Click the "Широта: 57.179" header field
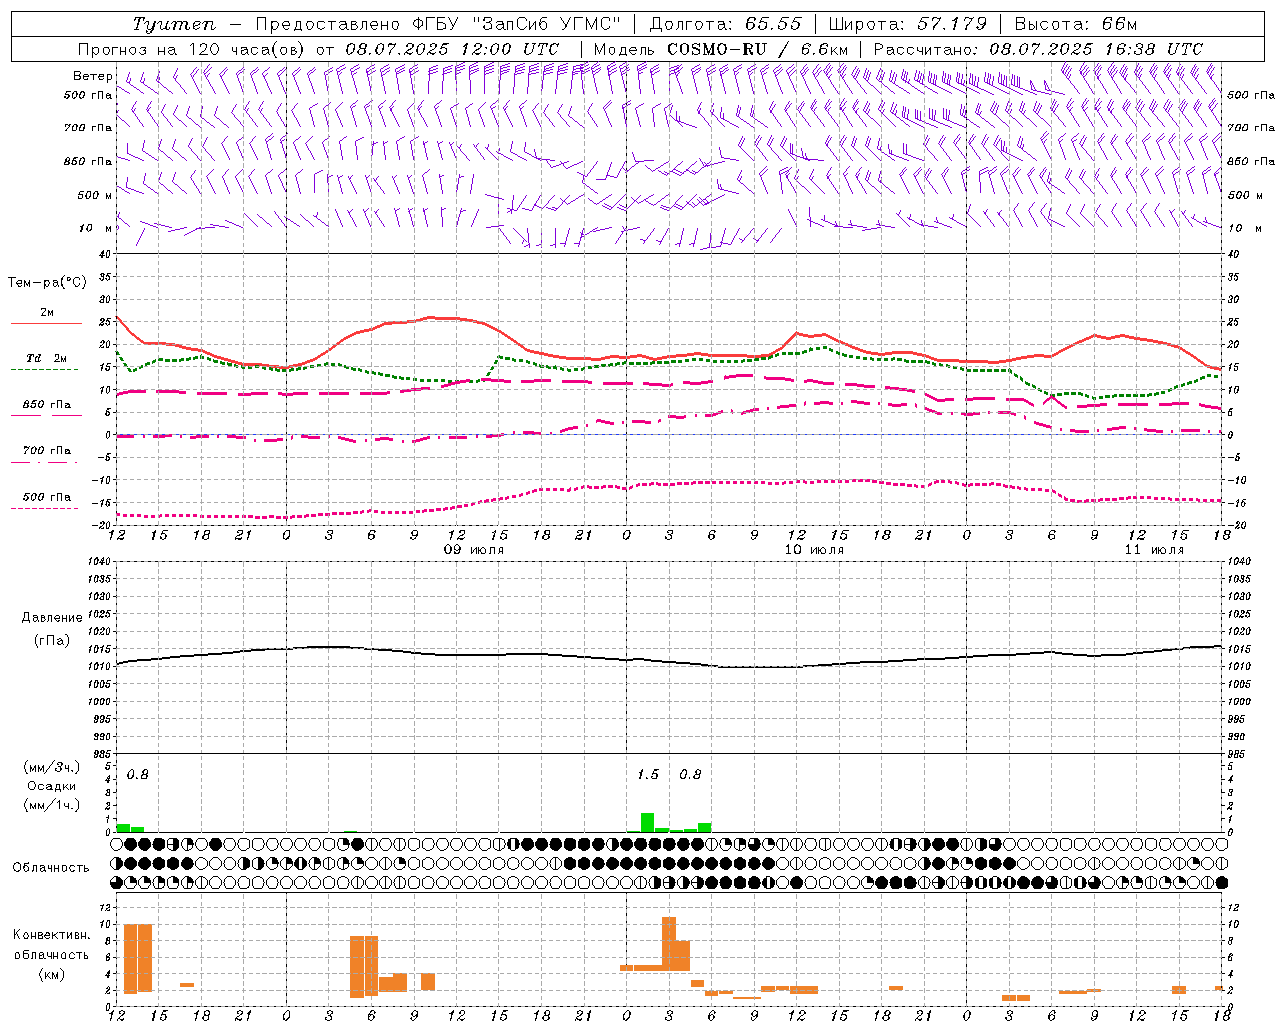 coord(908,24)
